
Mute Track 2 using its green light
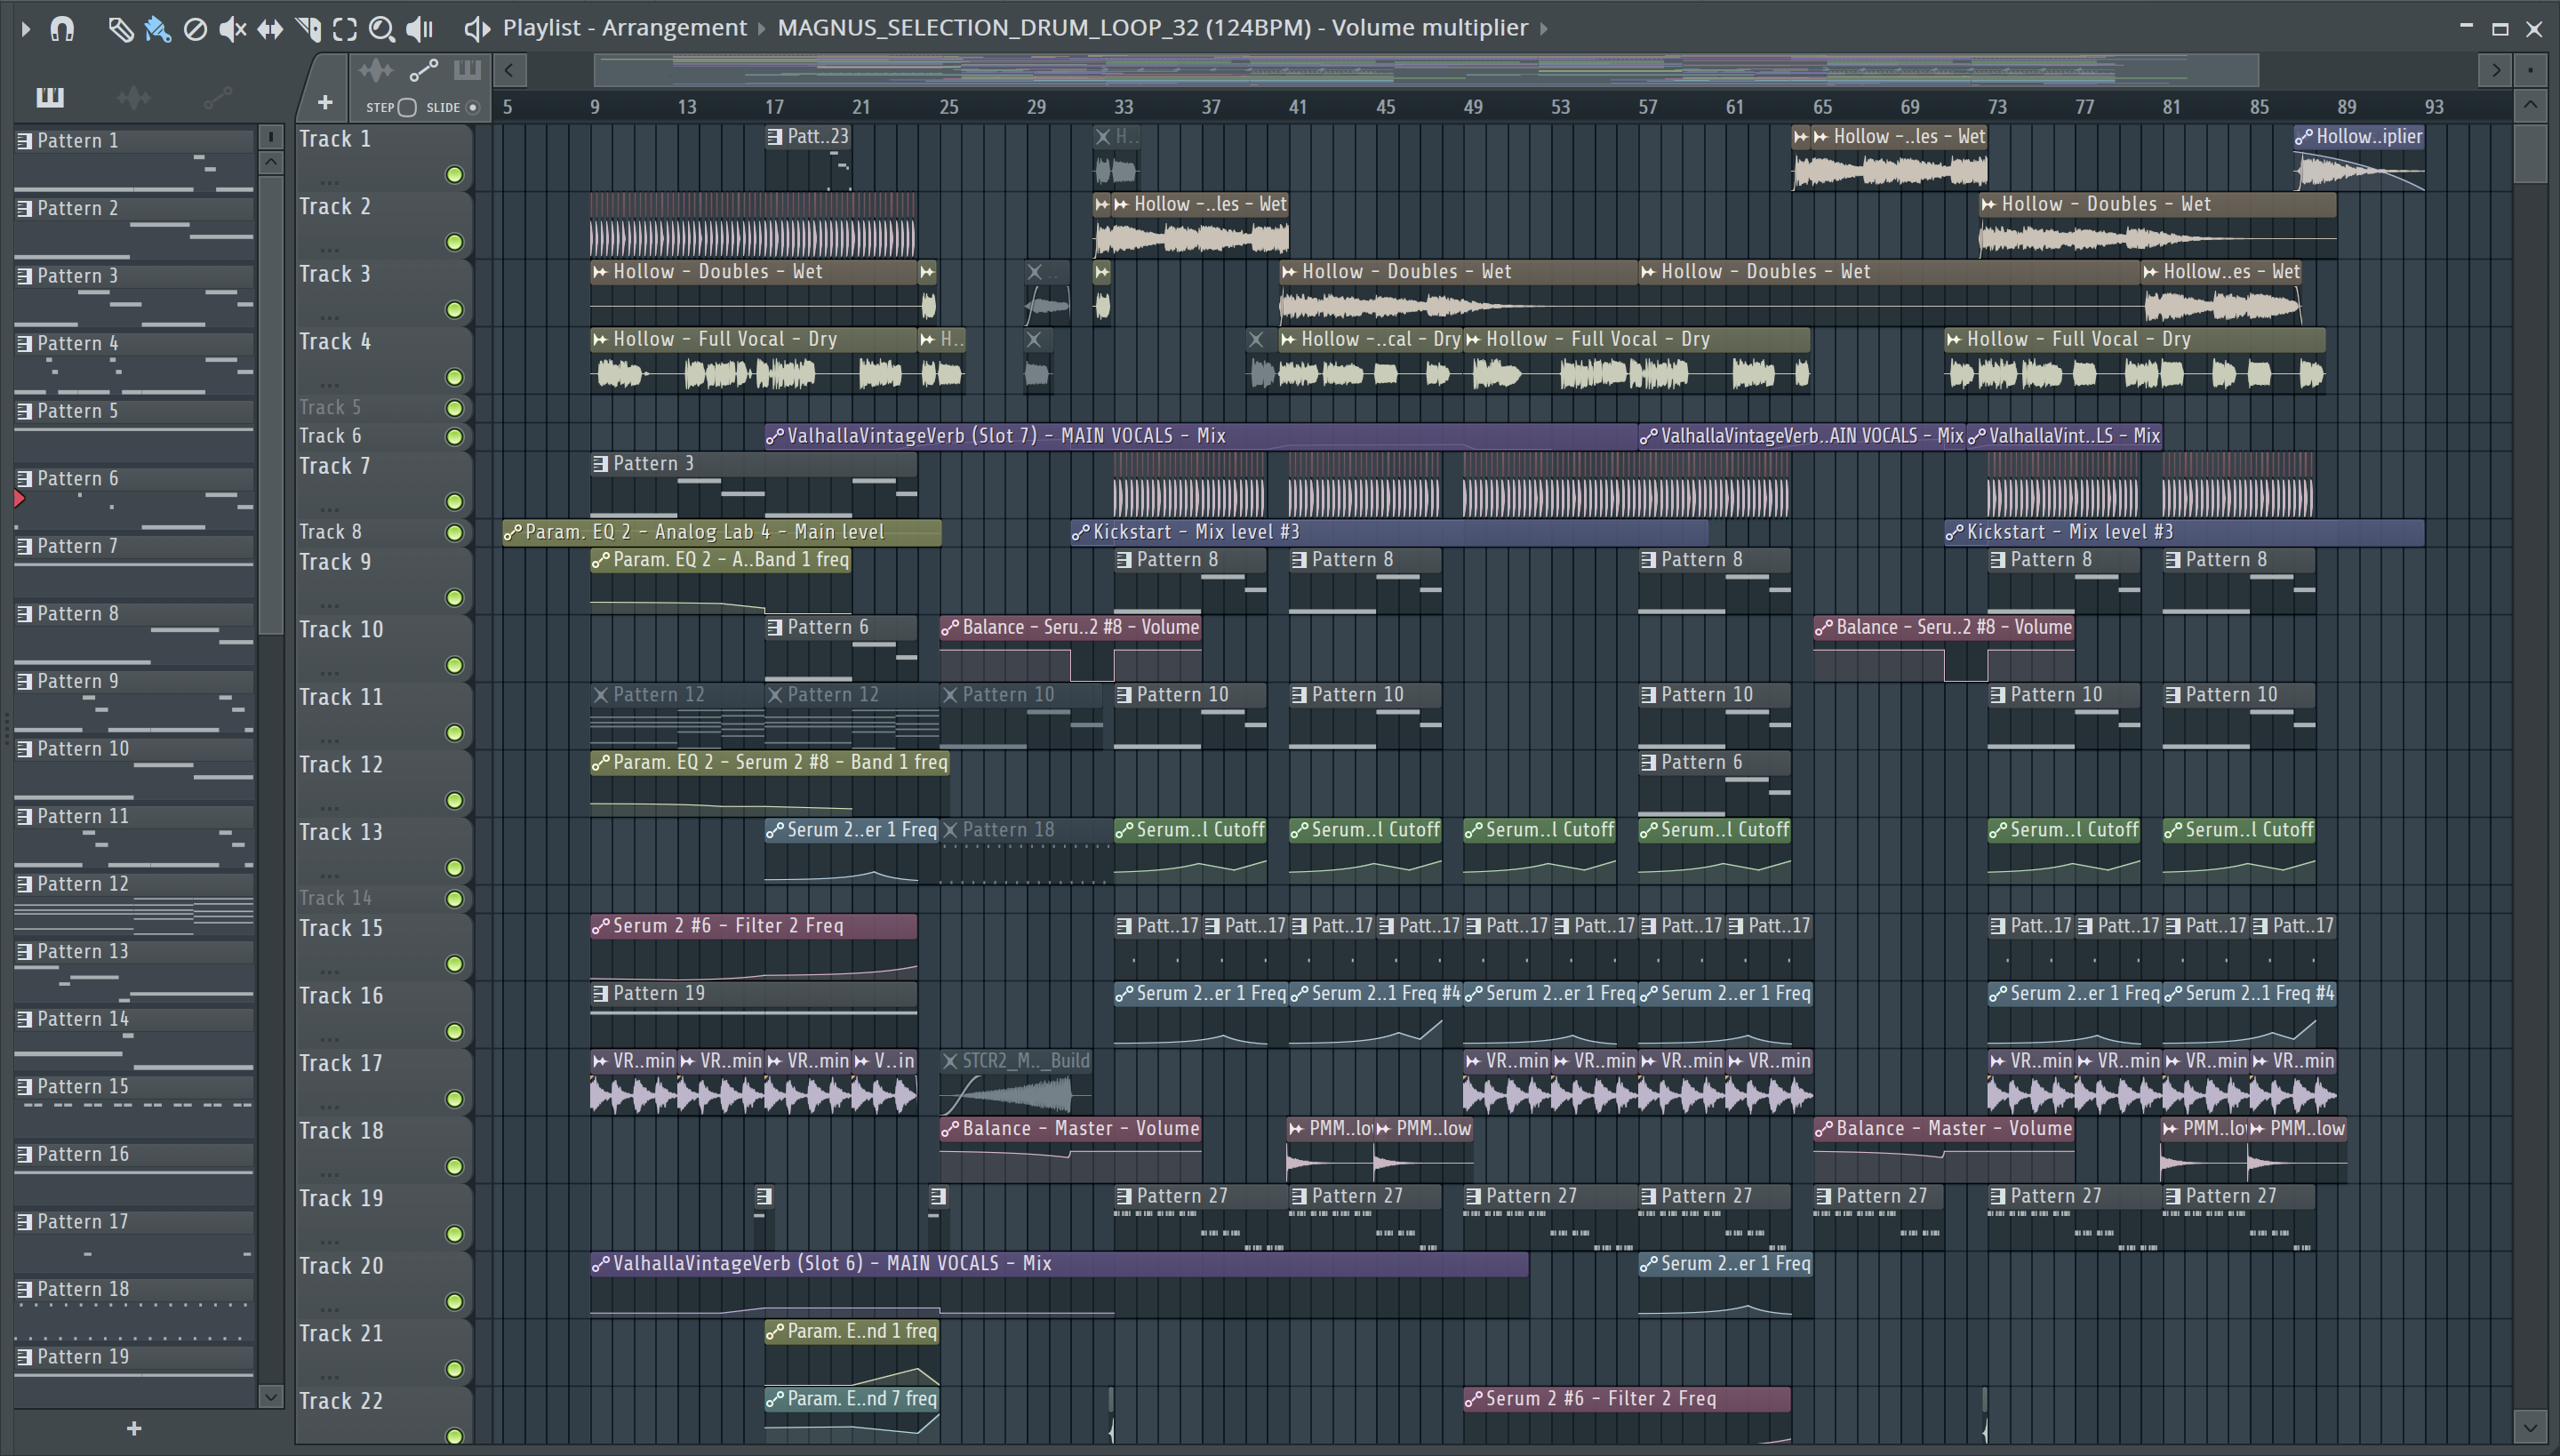pyautogui.click(x=454, y=242)
